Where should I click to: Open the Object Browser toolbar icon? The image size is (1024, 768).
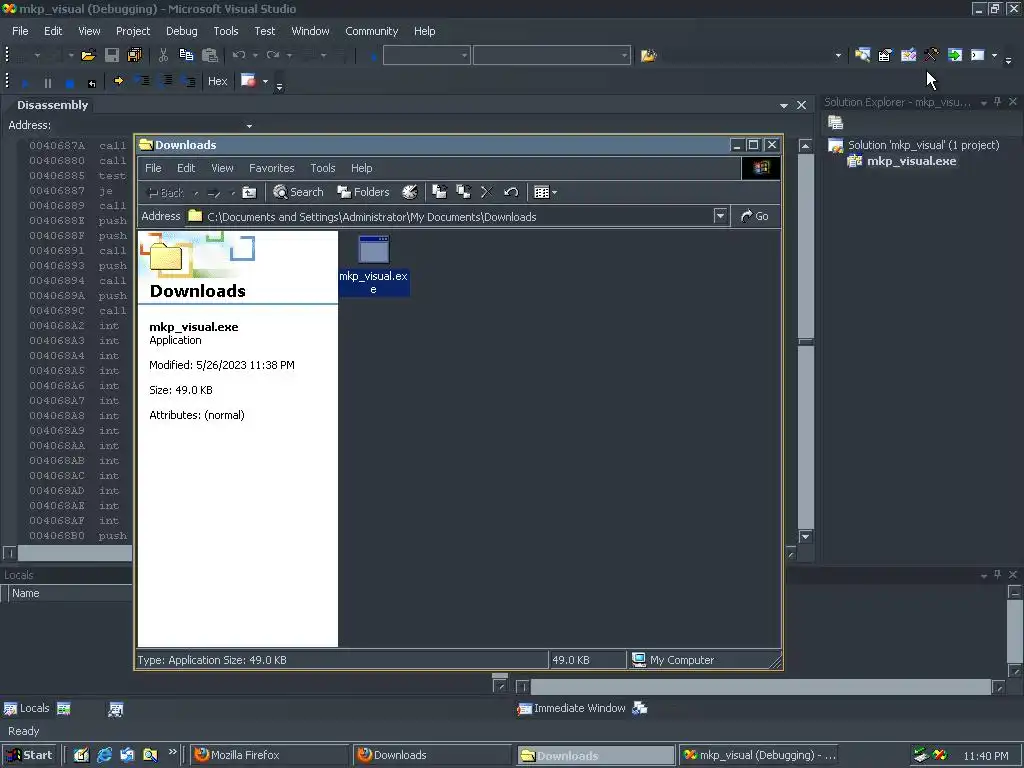pos(908,55)
